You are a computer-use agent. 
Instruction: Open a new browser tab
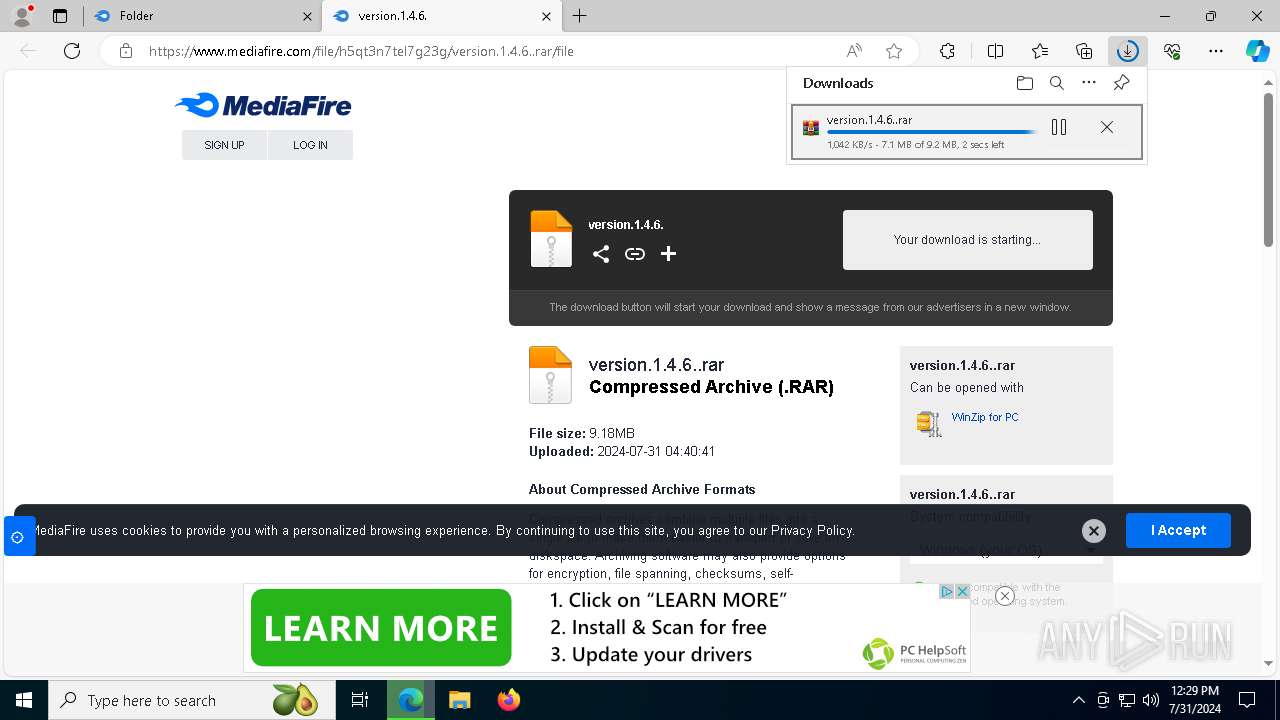tap(580, 16)
